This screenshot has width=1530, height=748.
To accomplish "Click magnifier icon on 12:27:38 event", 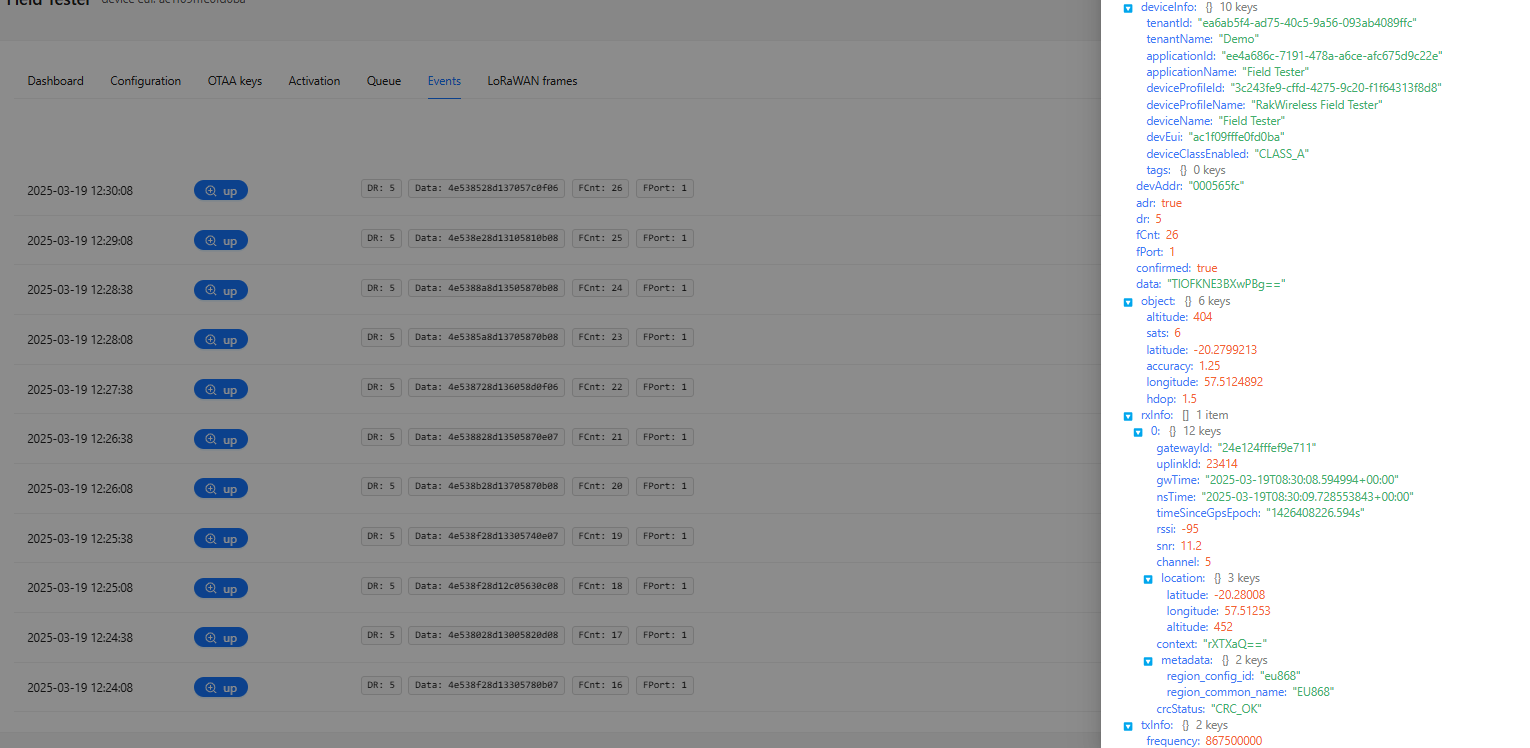I will pyautogui.click(x=211, y=389).
